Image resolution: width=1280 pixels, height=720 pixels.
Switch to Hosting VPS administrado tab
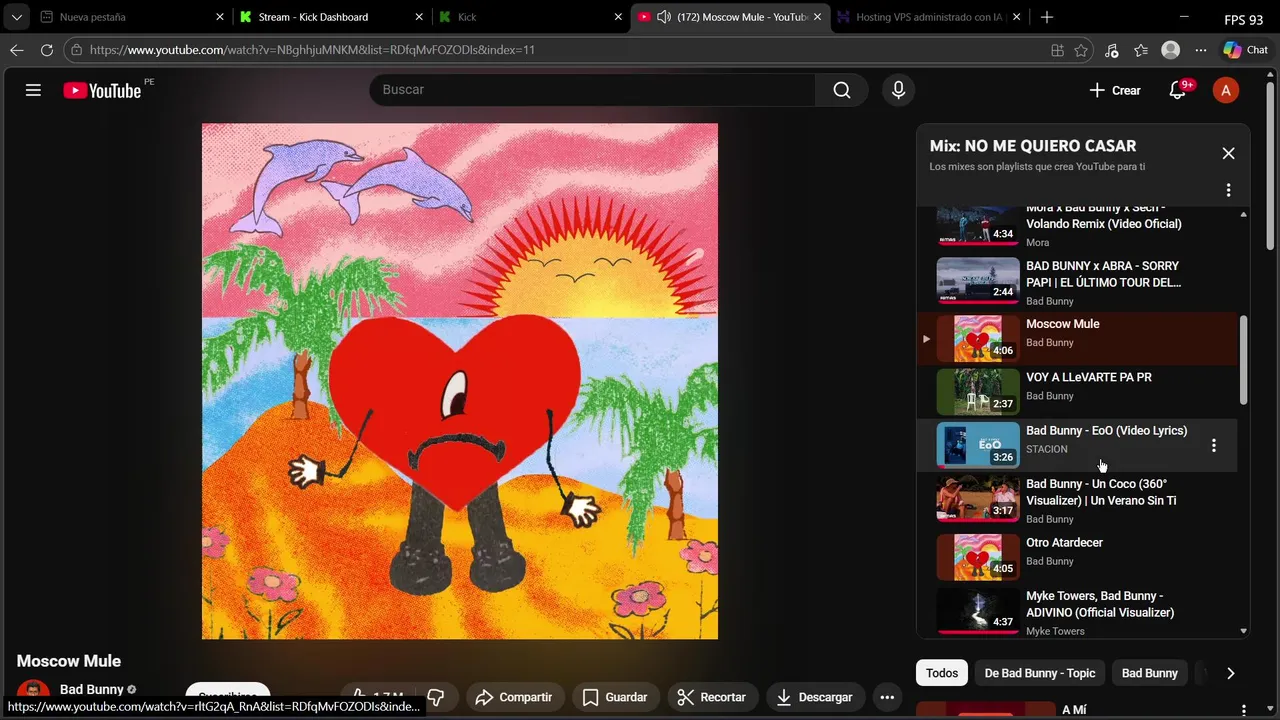[930, 17]
